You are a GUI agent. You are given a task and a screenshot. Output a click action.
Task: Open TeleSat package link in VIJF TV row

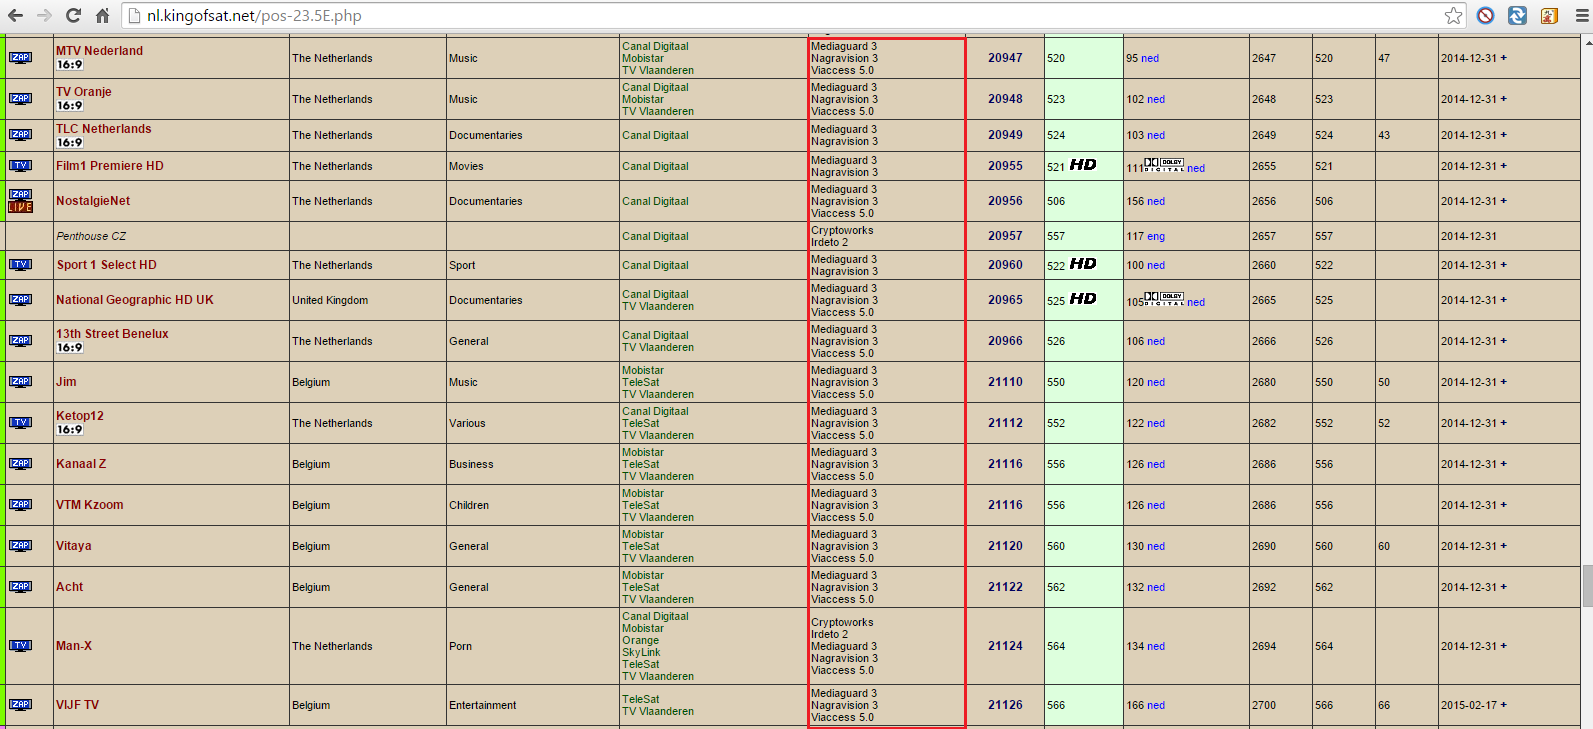pos(641,699)
